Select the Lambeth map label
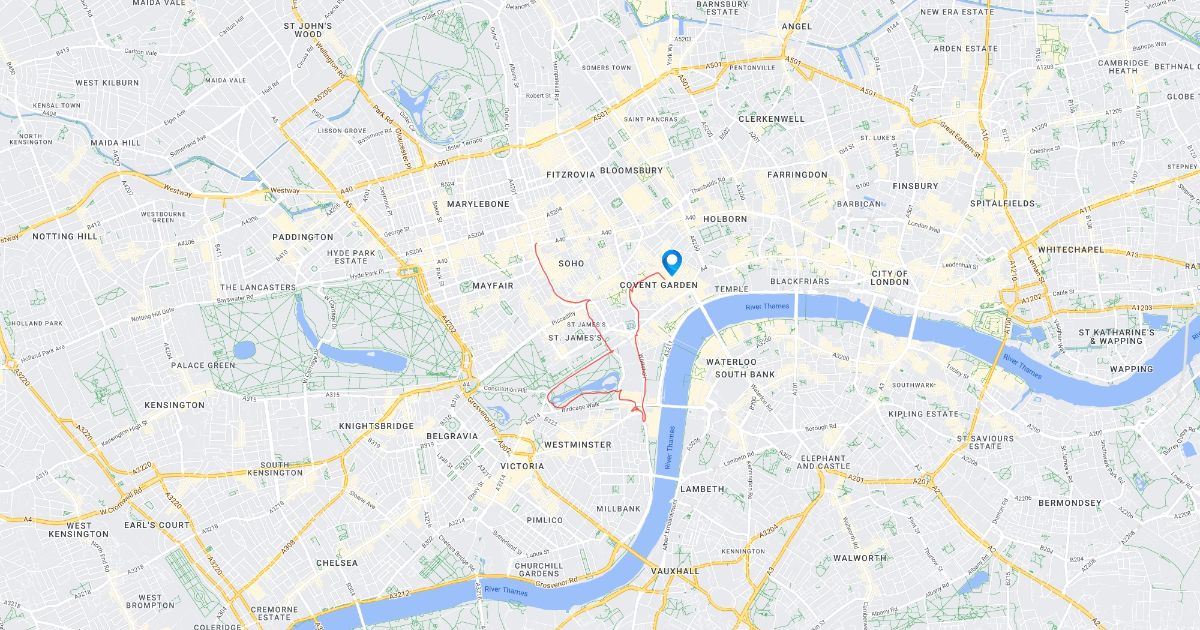 click(x=702, y=489)
